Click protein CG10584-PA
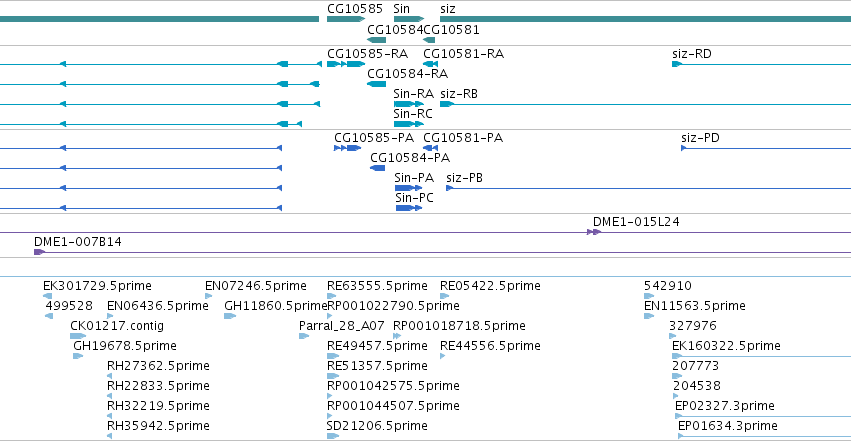851x441 pixels. click(377, 168)
